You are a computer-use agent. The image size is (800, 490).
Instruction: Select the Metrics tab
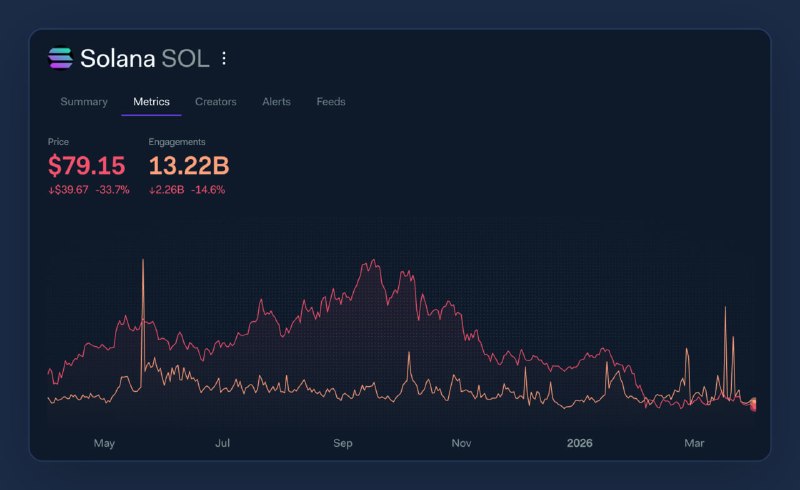point(151,102)
